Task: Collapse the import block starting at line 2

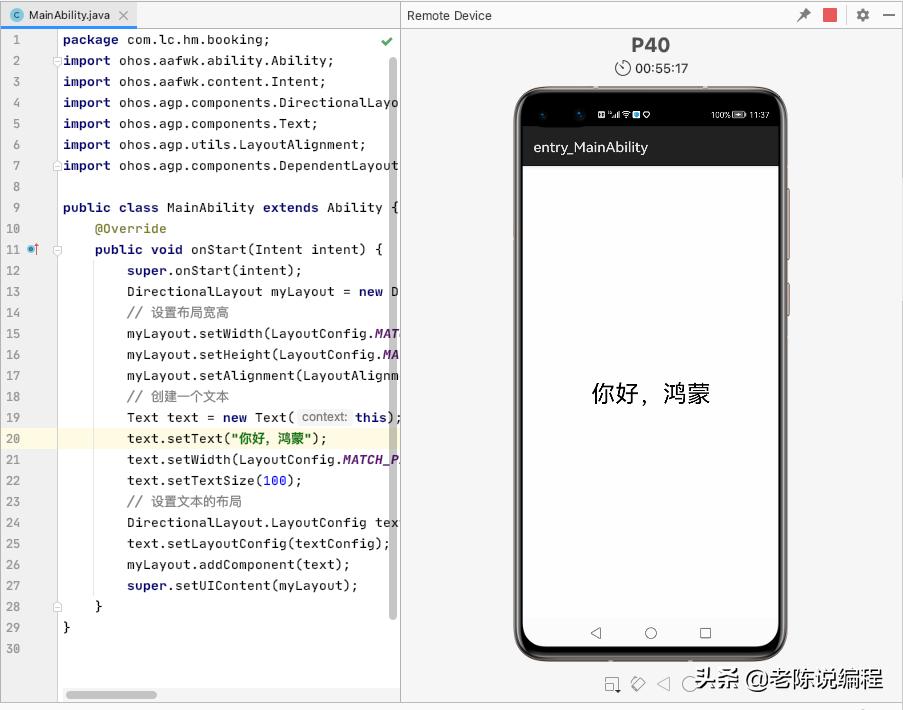Action: [57, 60]
